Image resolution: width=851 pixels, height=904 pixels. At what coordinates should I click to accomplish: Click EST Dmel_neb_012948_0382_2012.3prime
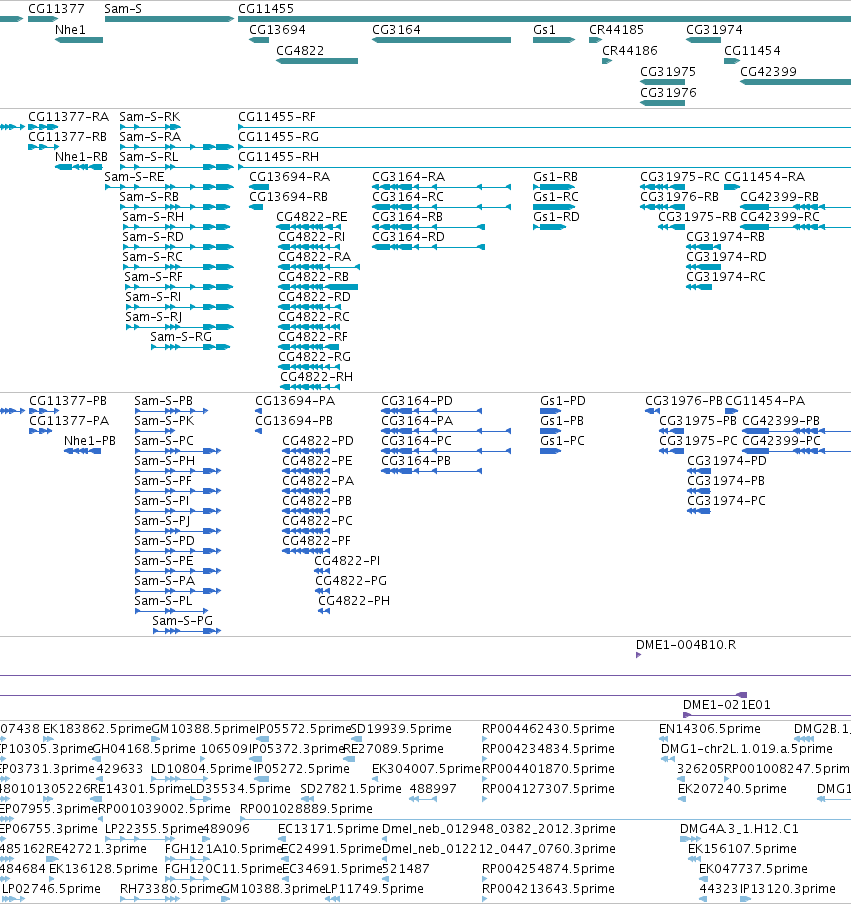[x=499, y=828]
